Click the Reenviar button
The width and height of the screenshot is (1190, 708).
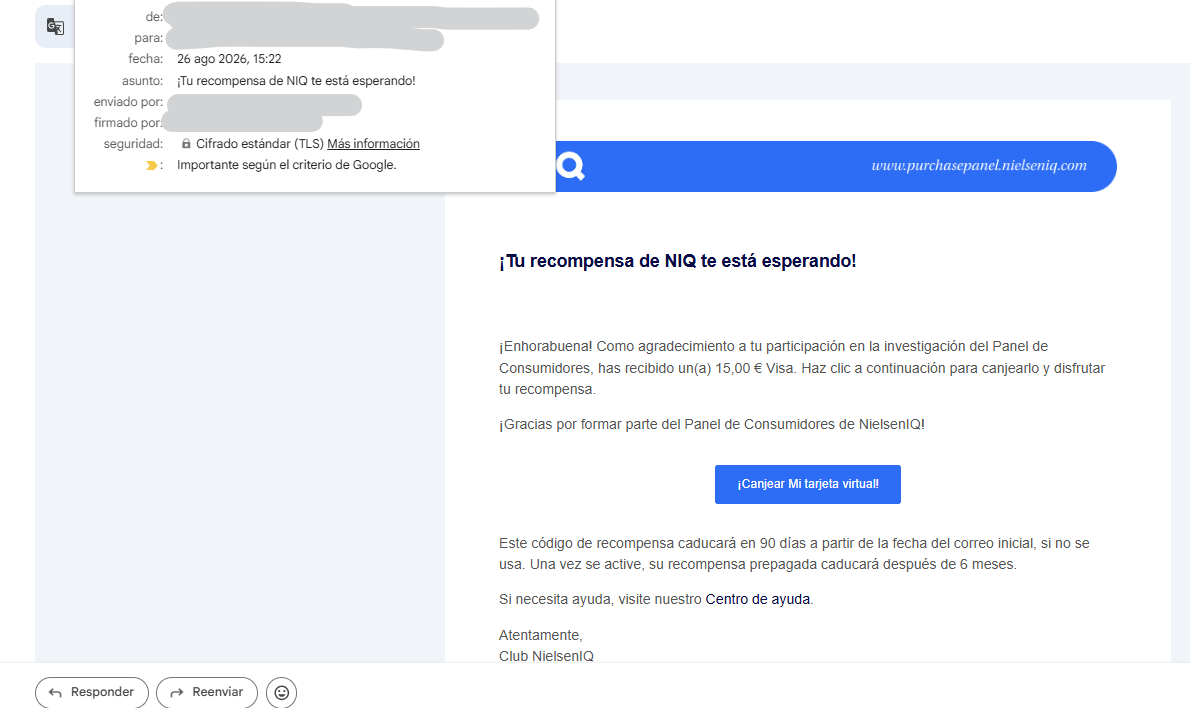(x=207, y=692)
